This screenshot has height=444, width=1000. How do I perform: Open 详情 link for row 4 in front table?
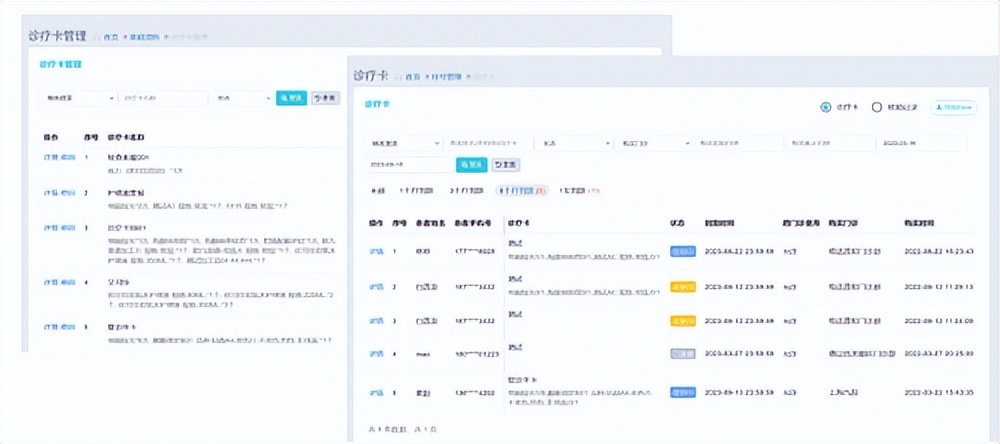click(376, 353)
